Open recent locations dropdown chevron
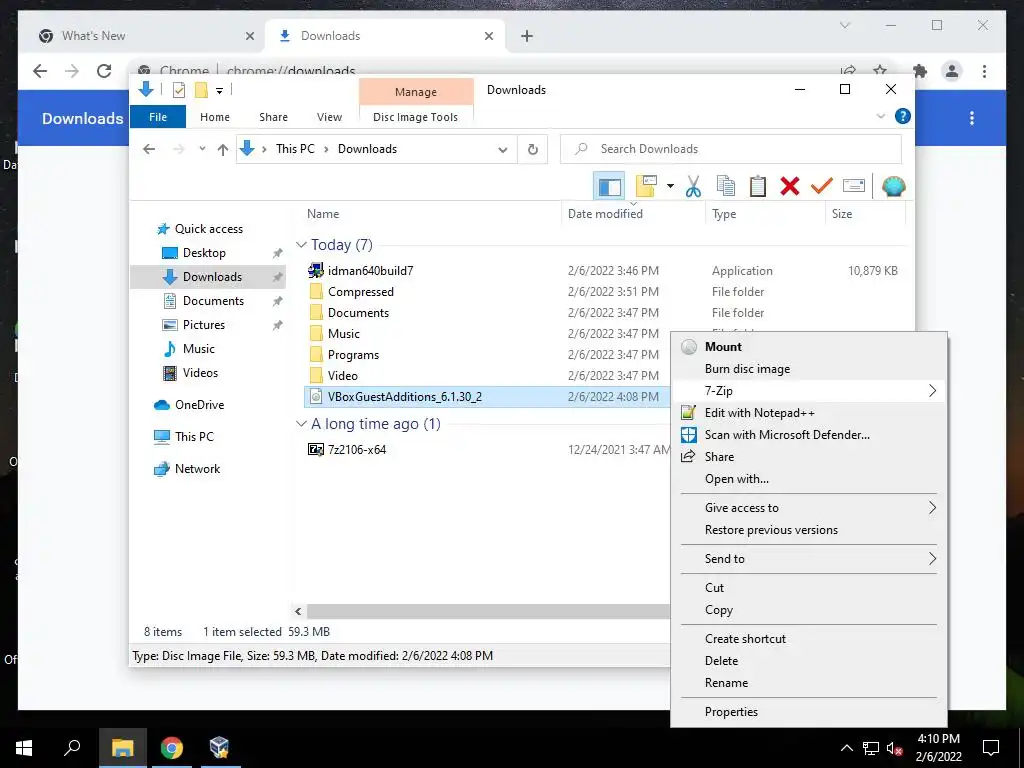1024x768 pixels. pyautogui.click(x=202, y=149)
